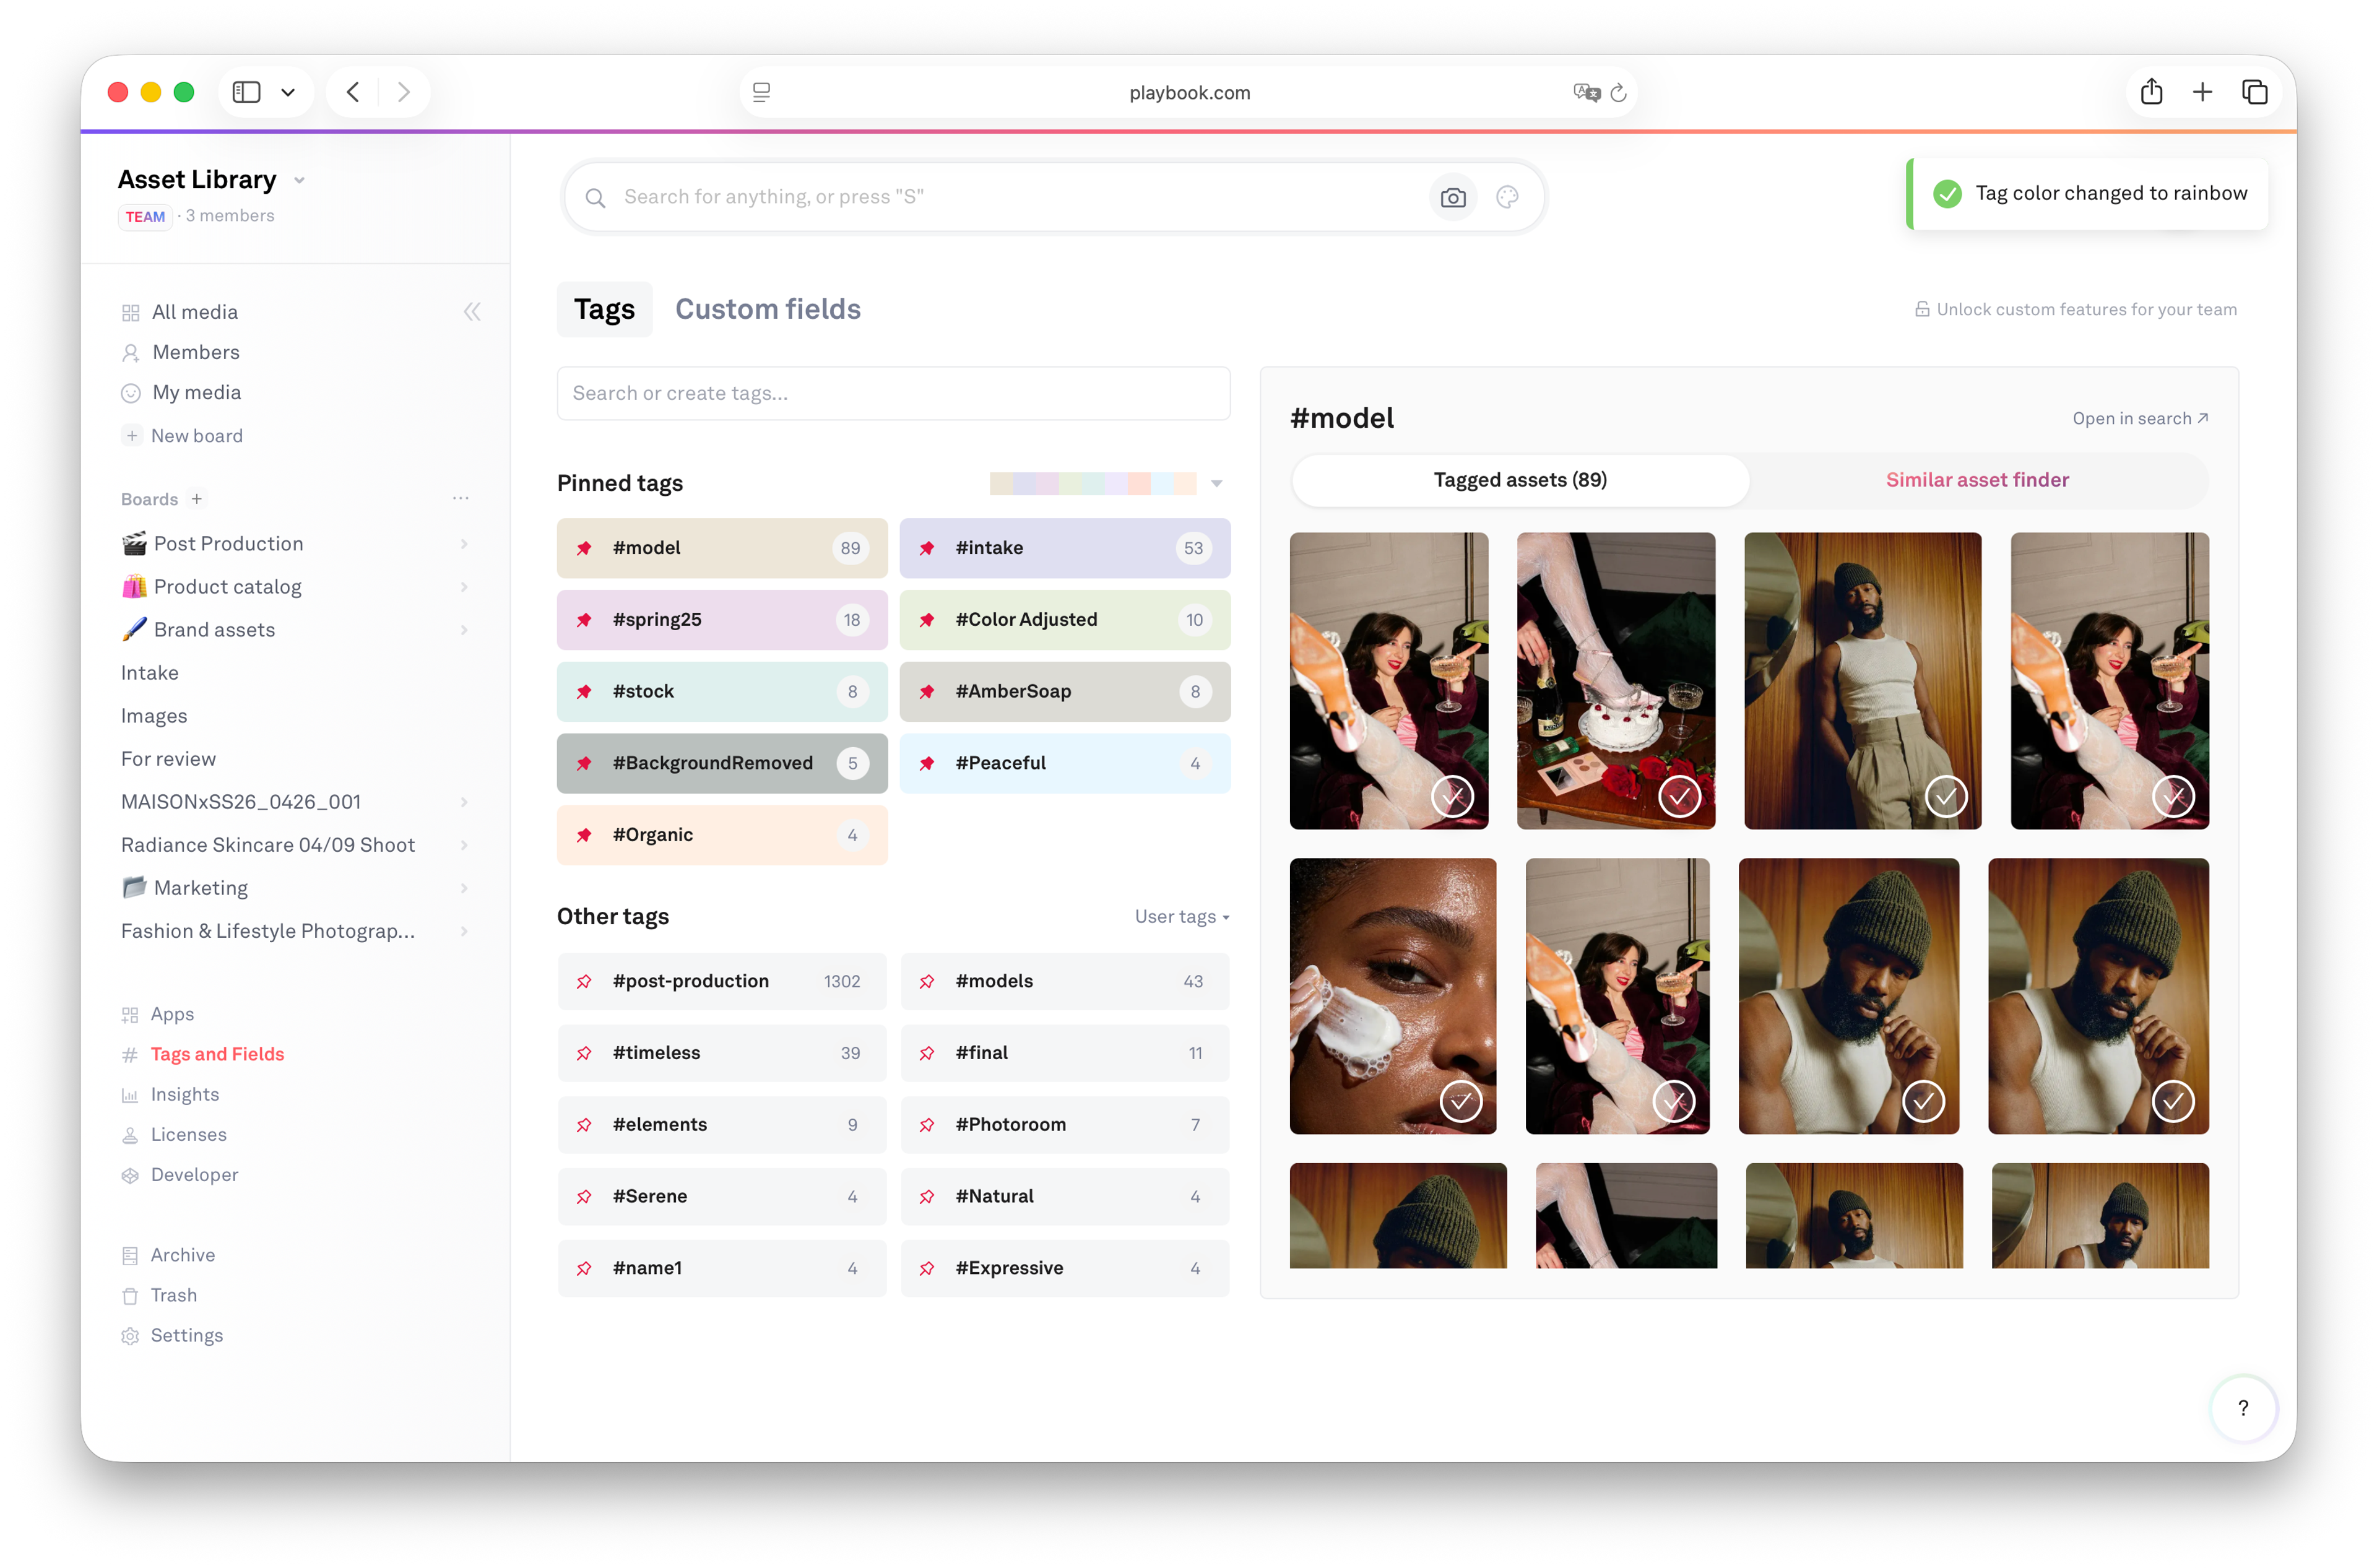This screenshot has height=1568, width=2377.
Task: Select the #AmberSoap pinned tag
Action: (x=1064, y=691)
